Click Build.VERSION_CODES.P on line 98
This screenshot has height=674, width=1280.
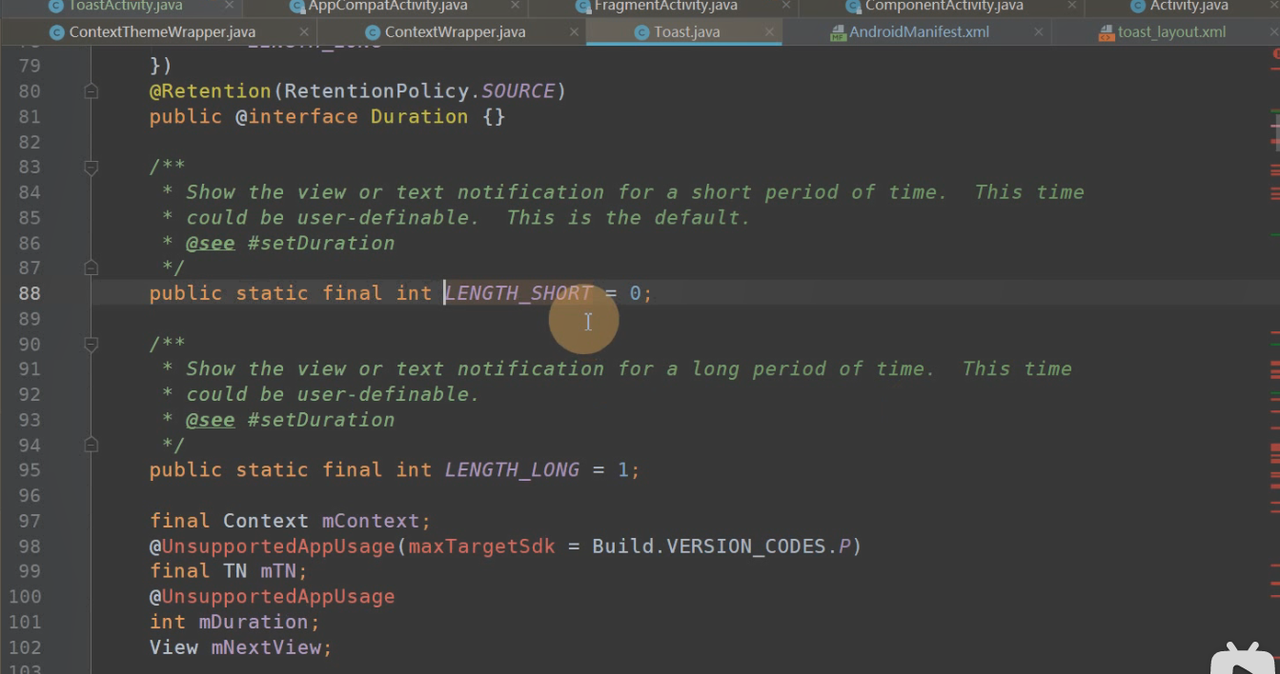pyautogui.click(x=721, y=547)
